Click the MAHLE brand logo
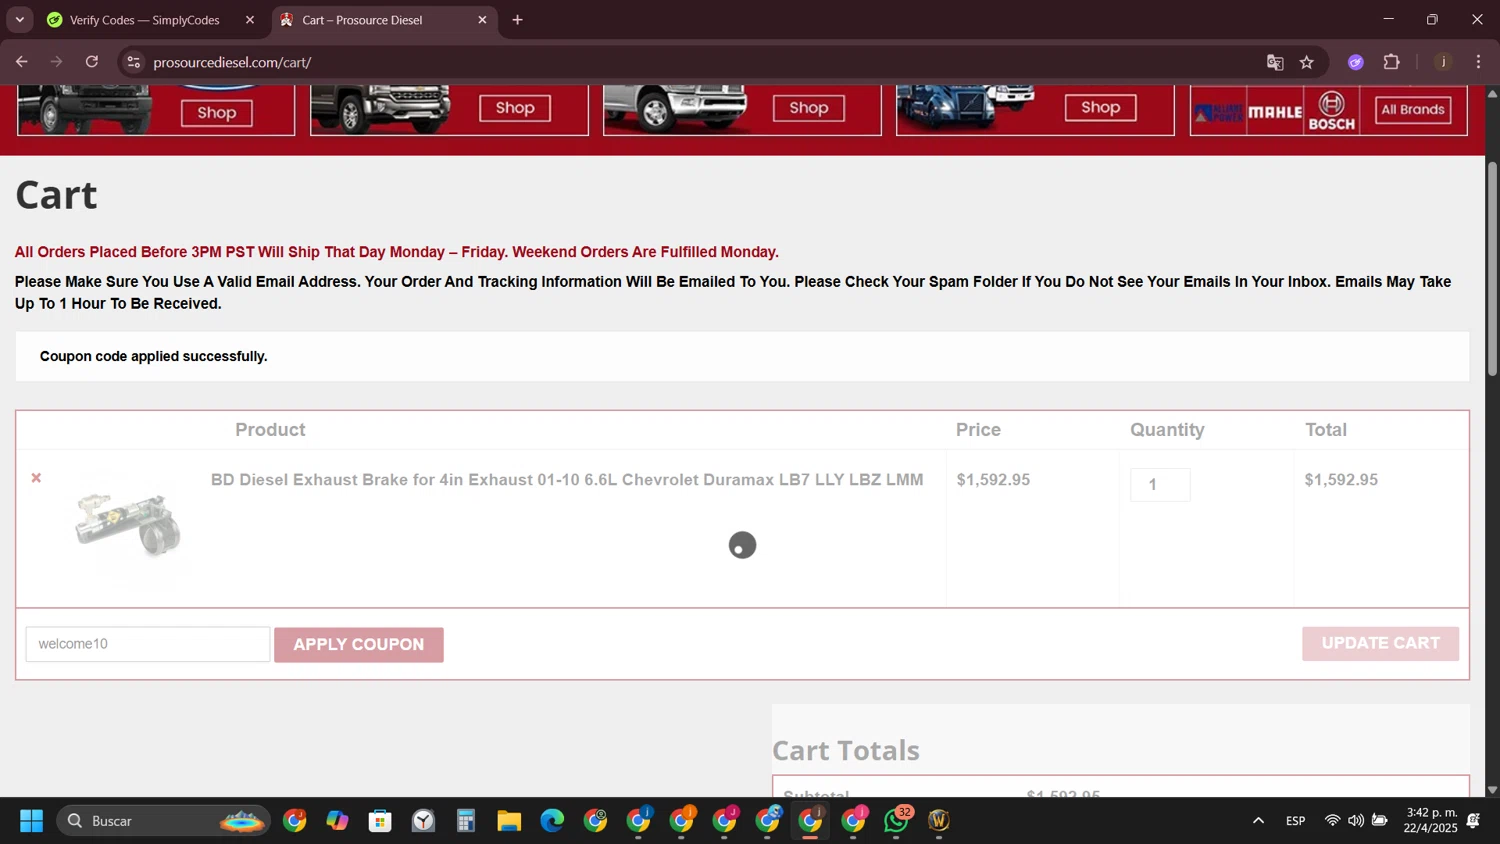Screen dimensions: 1500x844 click(x=1275, y=112)
